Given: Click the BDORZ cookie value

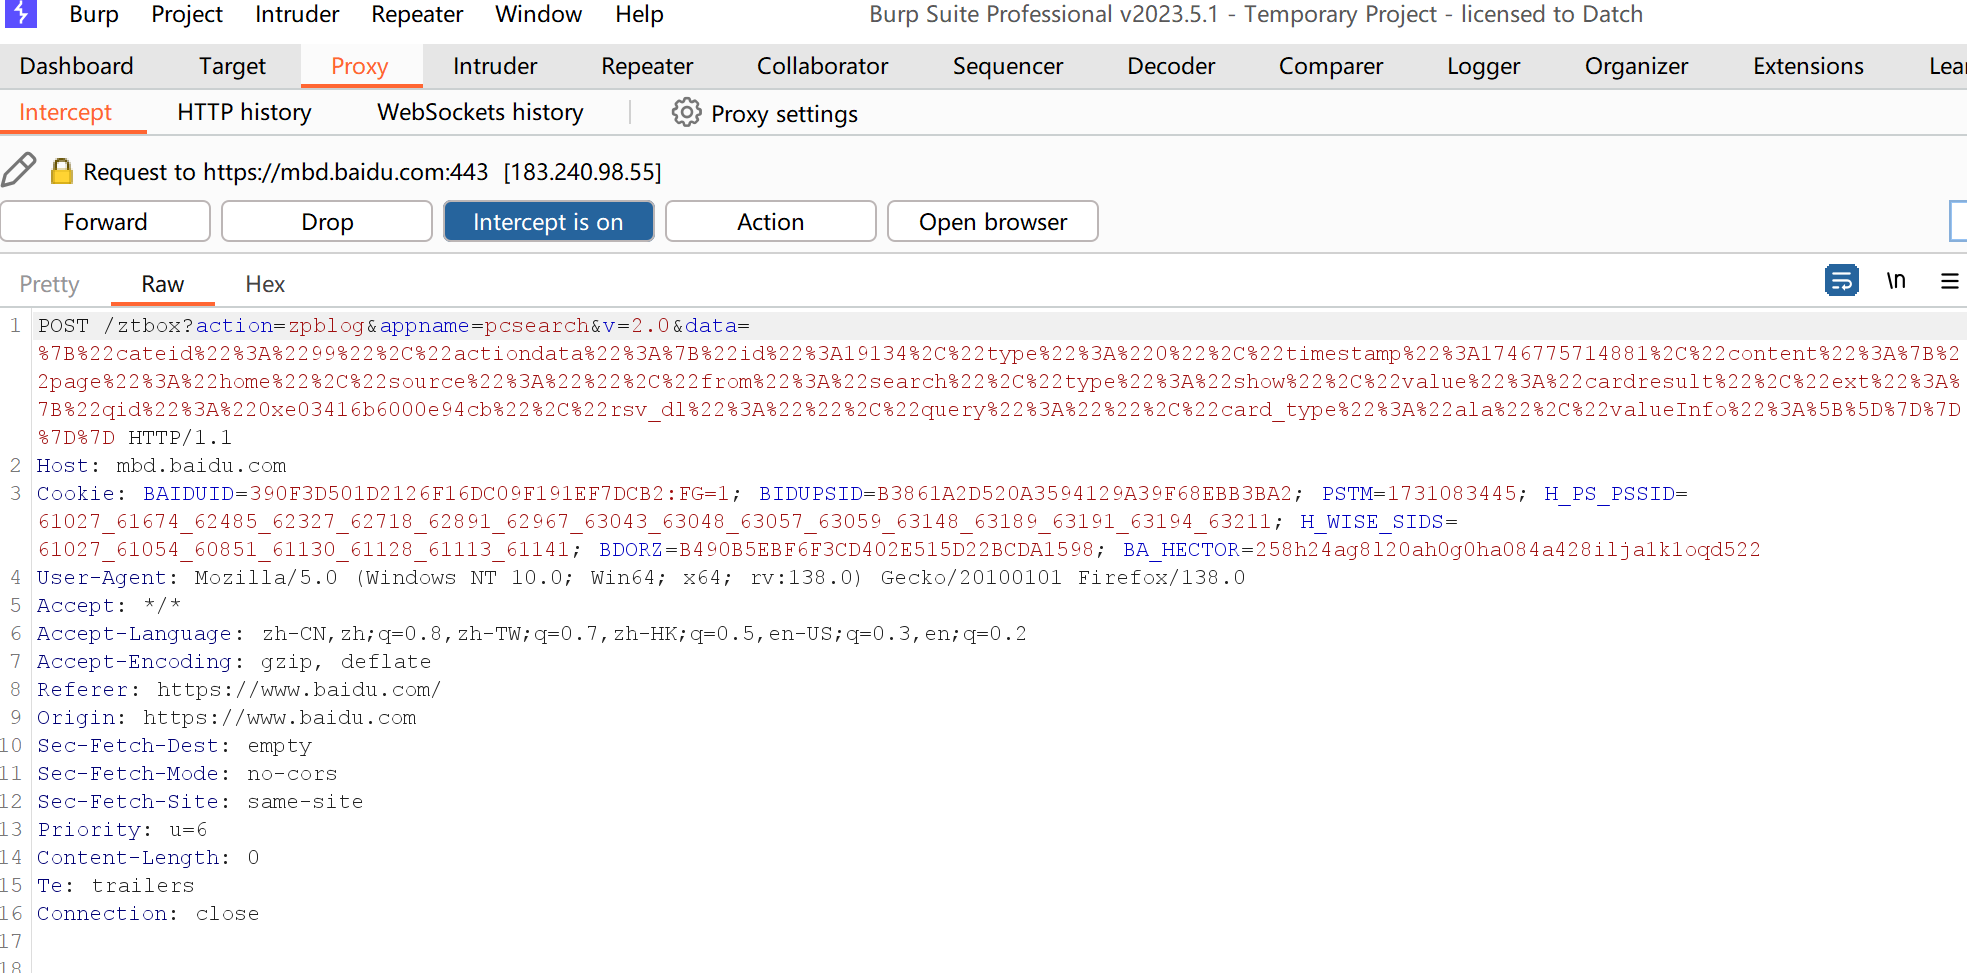Looking at the screenshot, I should pos(886,549).
